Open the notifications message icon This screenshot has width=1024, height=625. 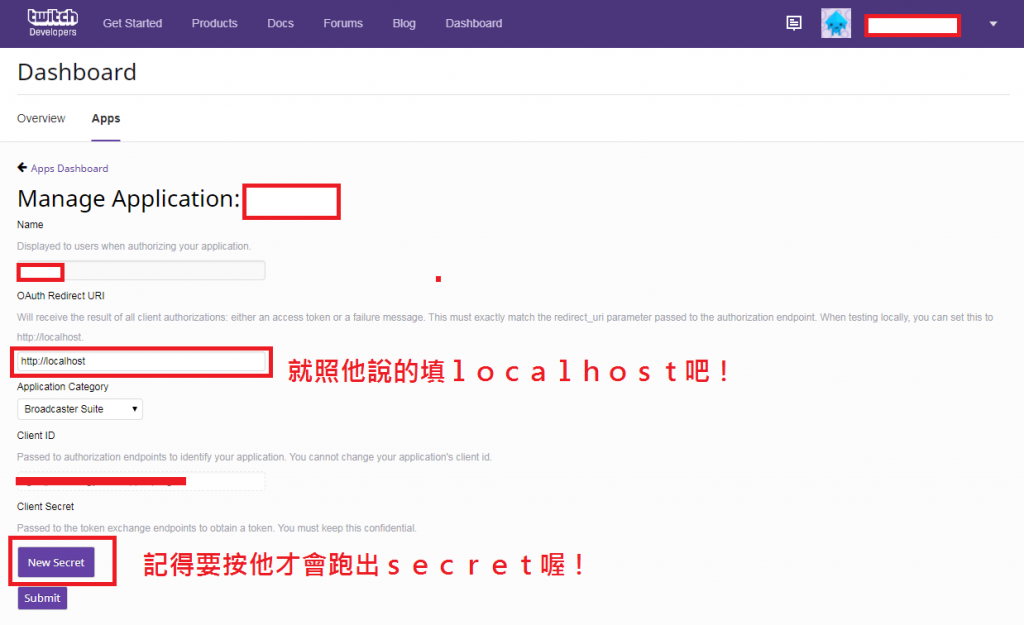(x=793, y=24)
